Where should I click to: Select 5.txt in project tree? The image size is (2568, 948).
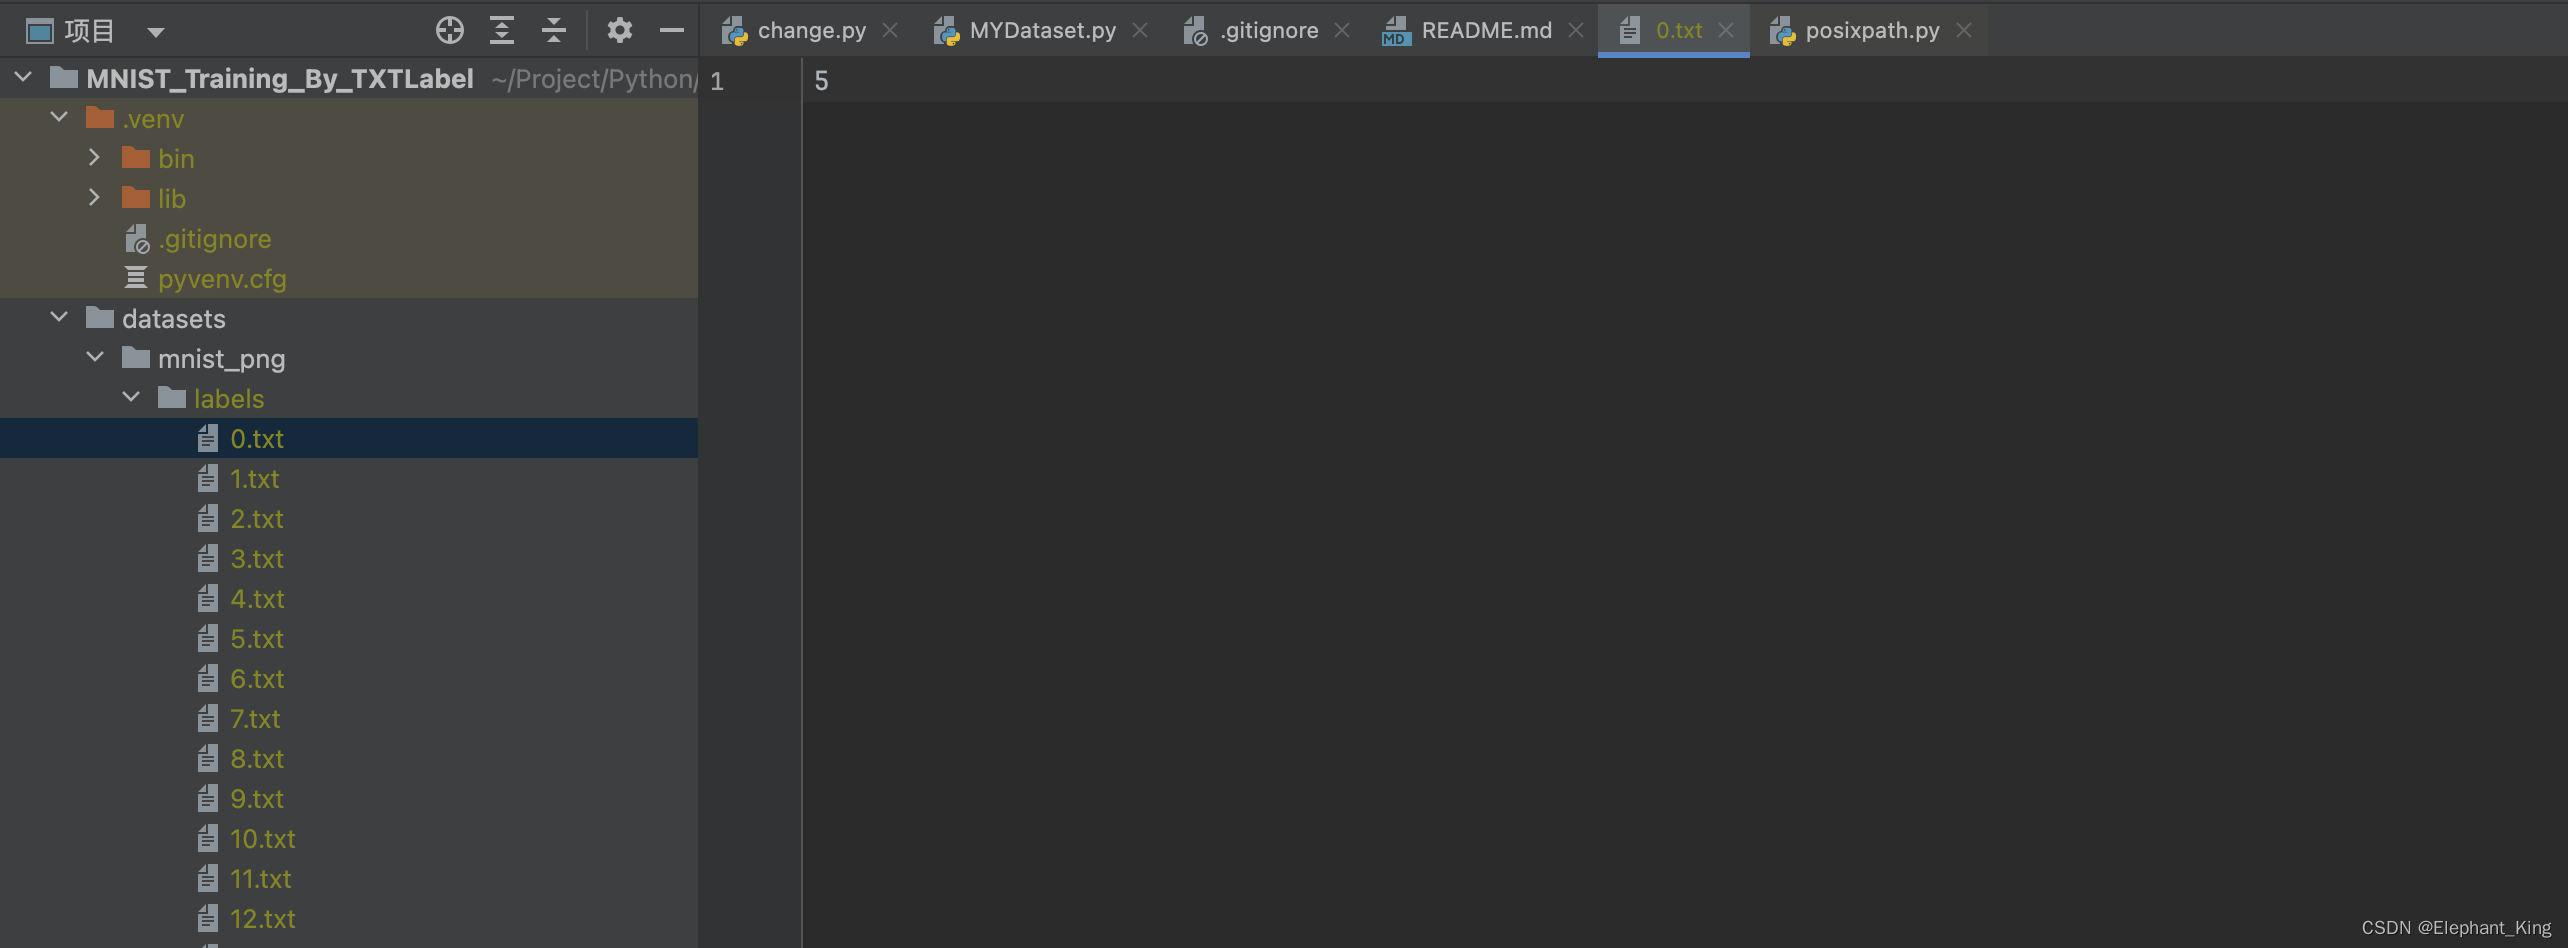pos(257,639)
